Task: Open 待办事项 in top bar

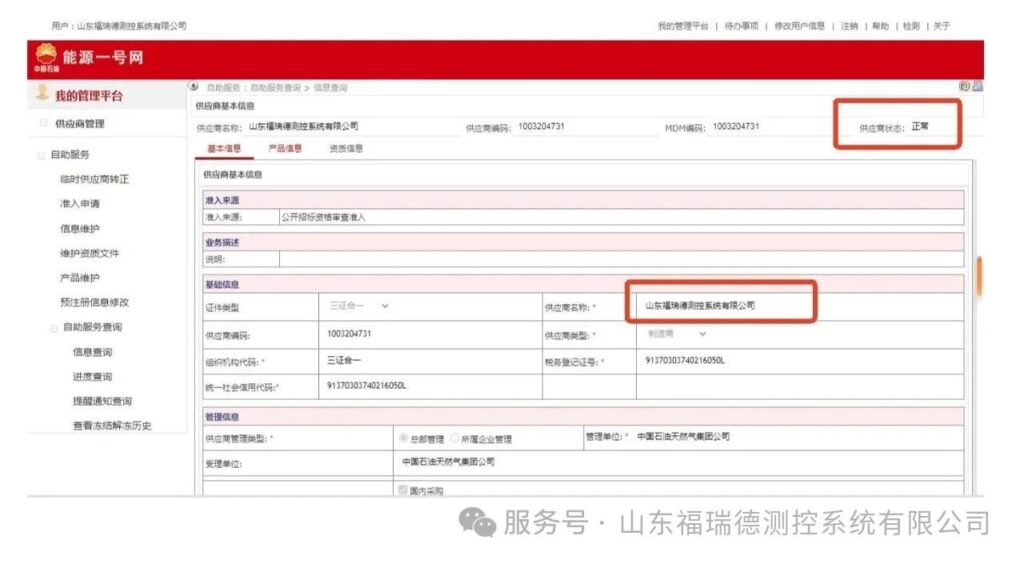Action: tap(741, 26)
